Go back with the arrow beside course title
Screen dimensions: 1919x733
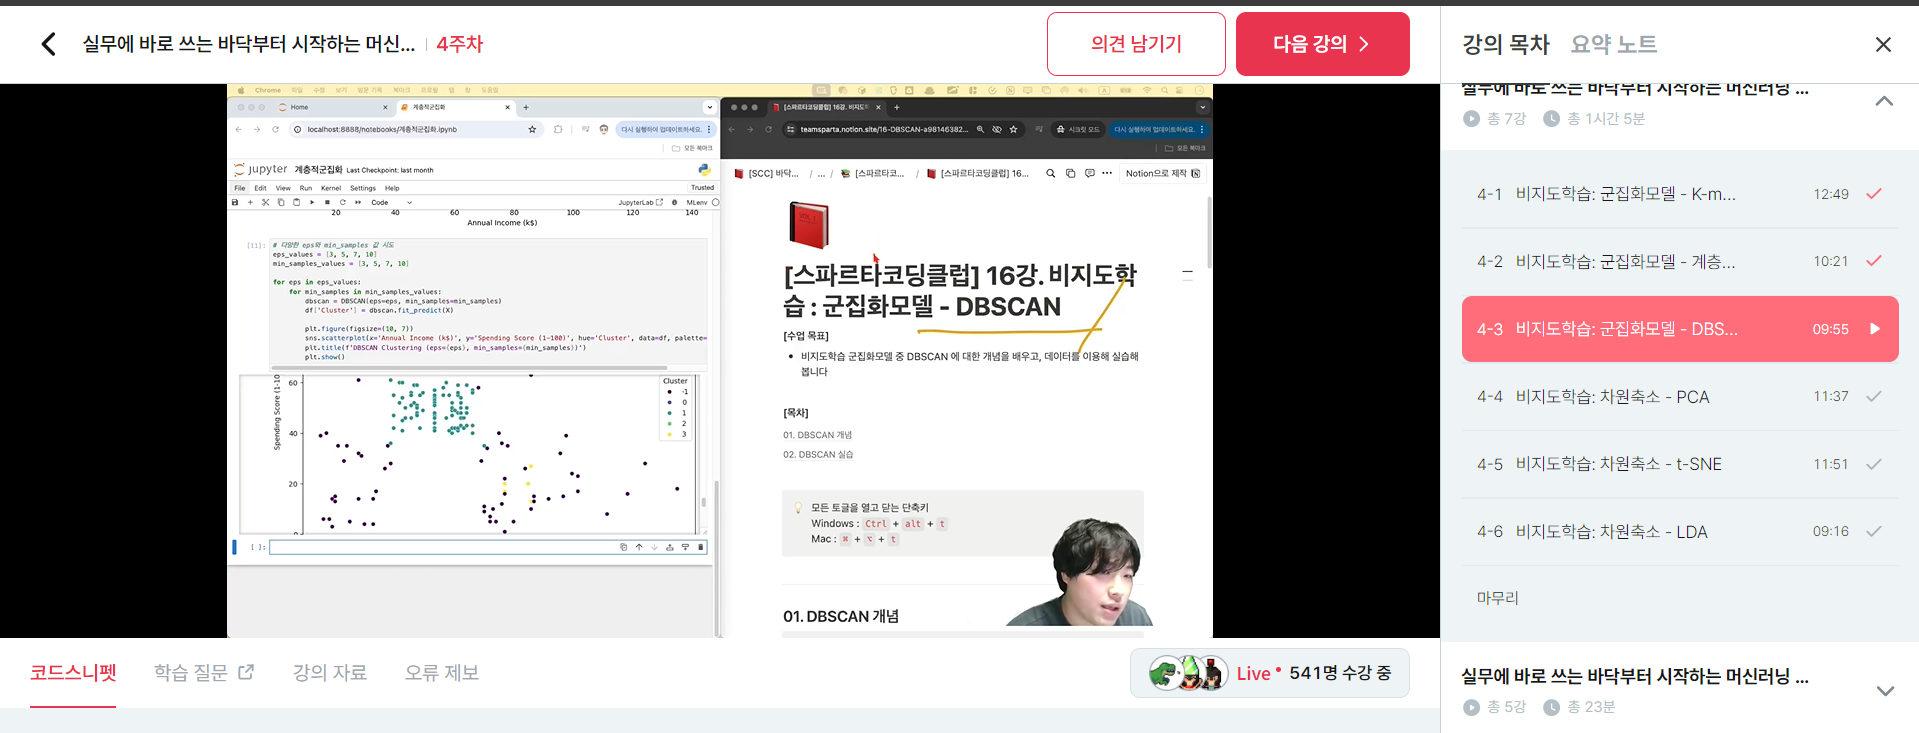48,44
